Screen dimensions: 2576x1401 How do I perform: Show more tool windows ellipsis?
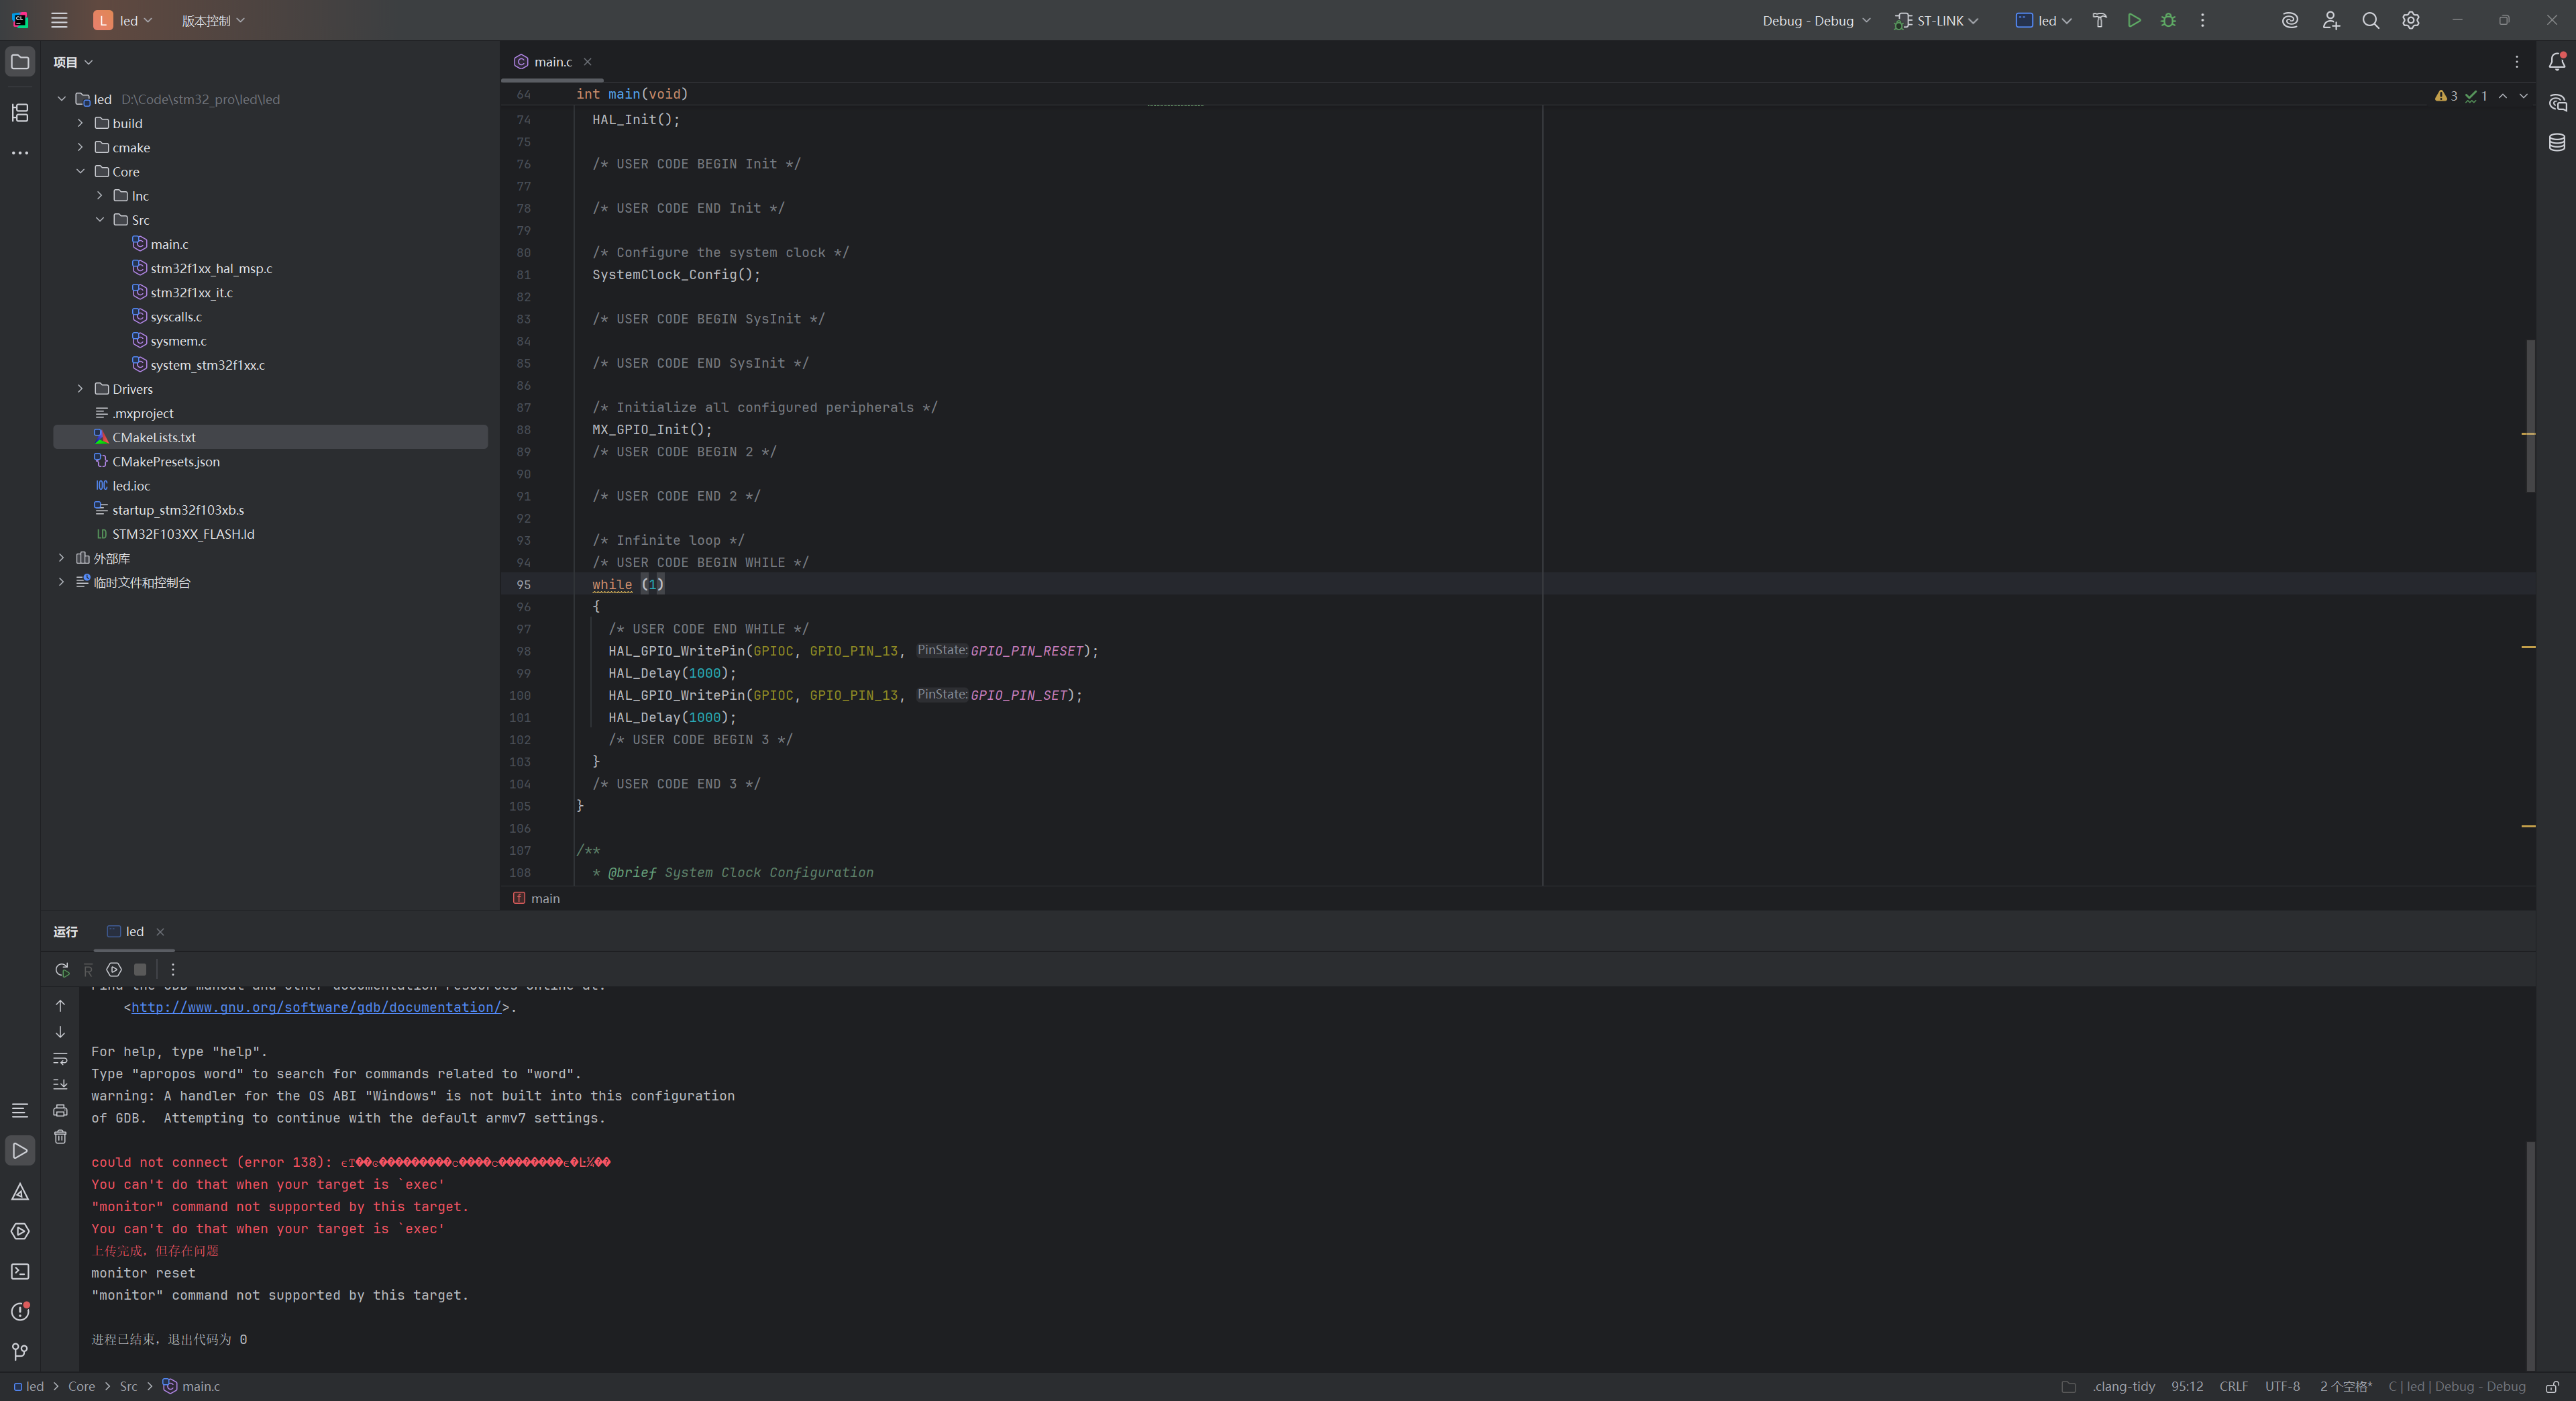(x=20, y=153)
